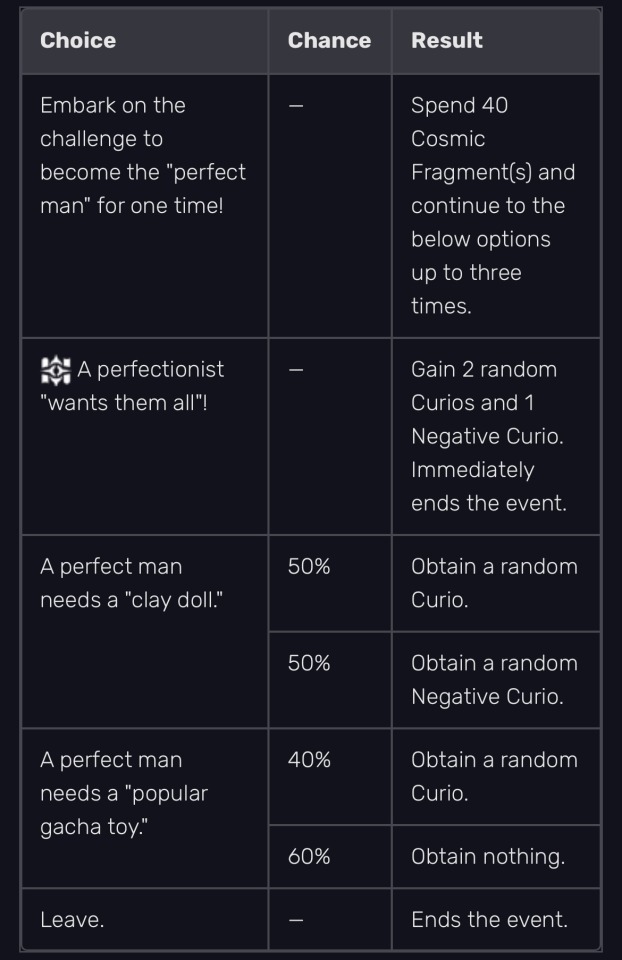Click the "Leave." choice
This screenshot has height=960, width=622.
point(72,920)
